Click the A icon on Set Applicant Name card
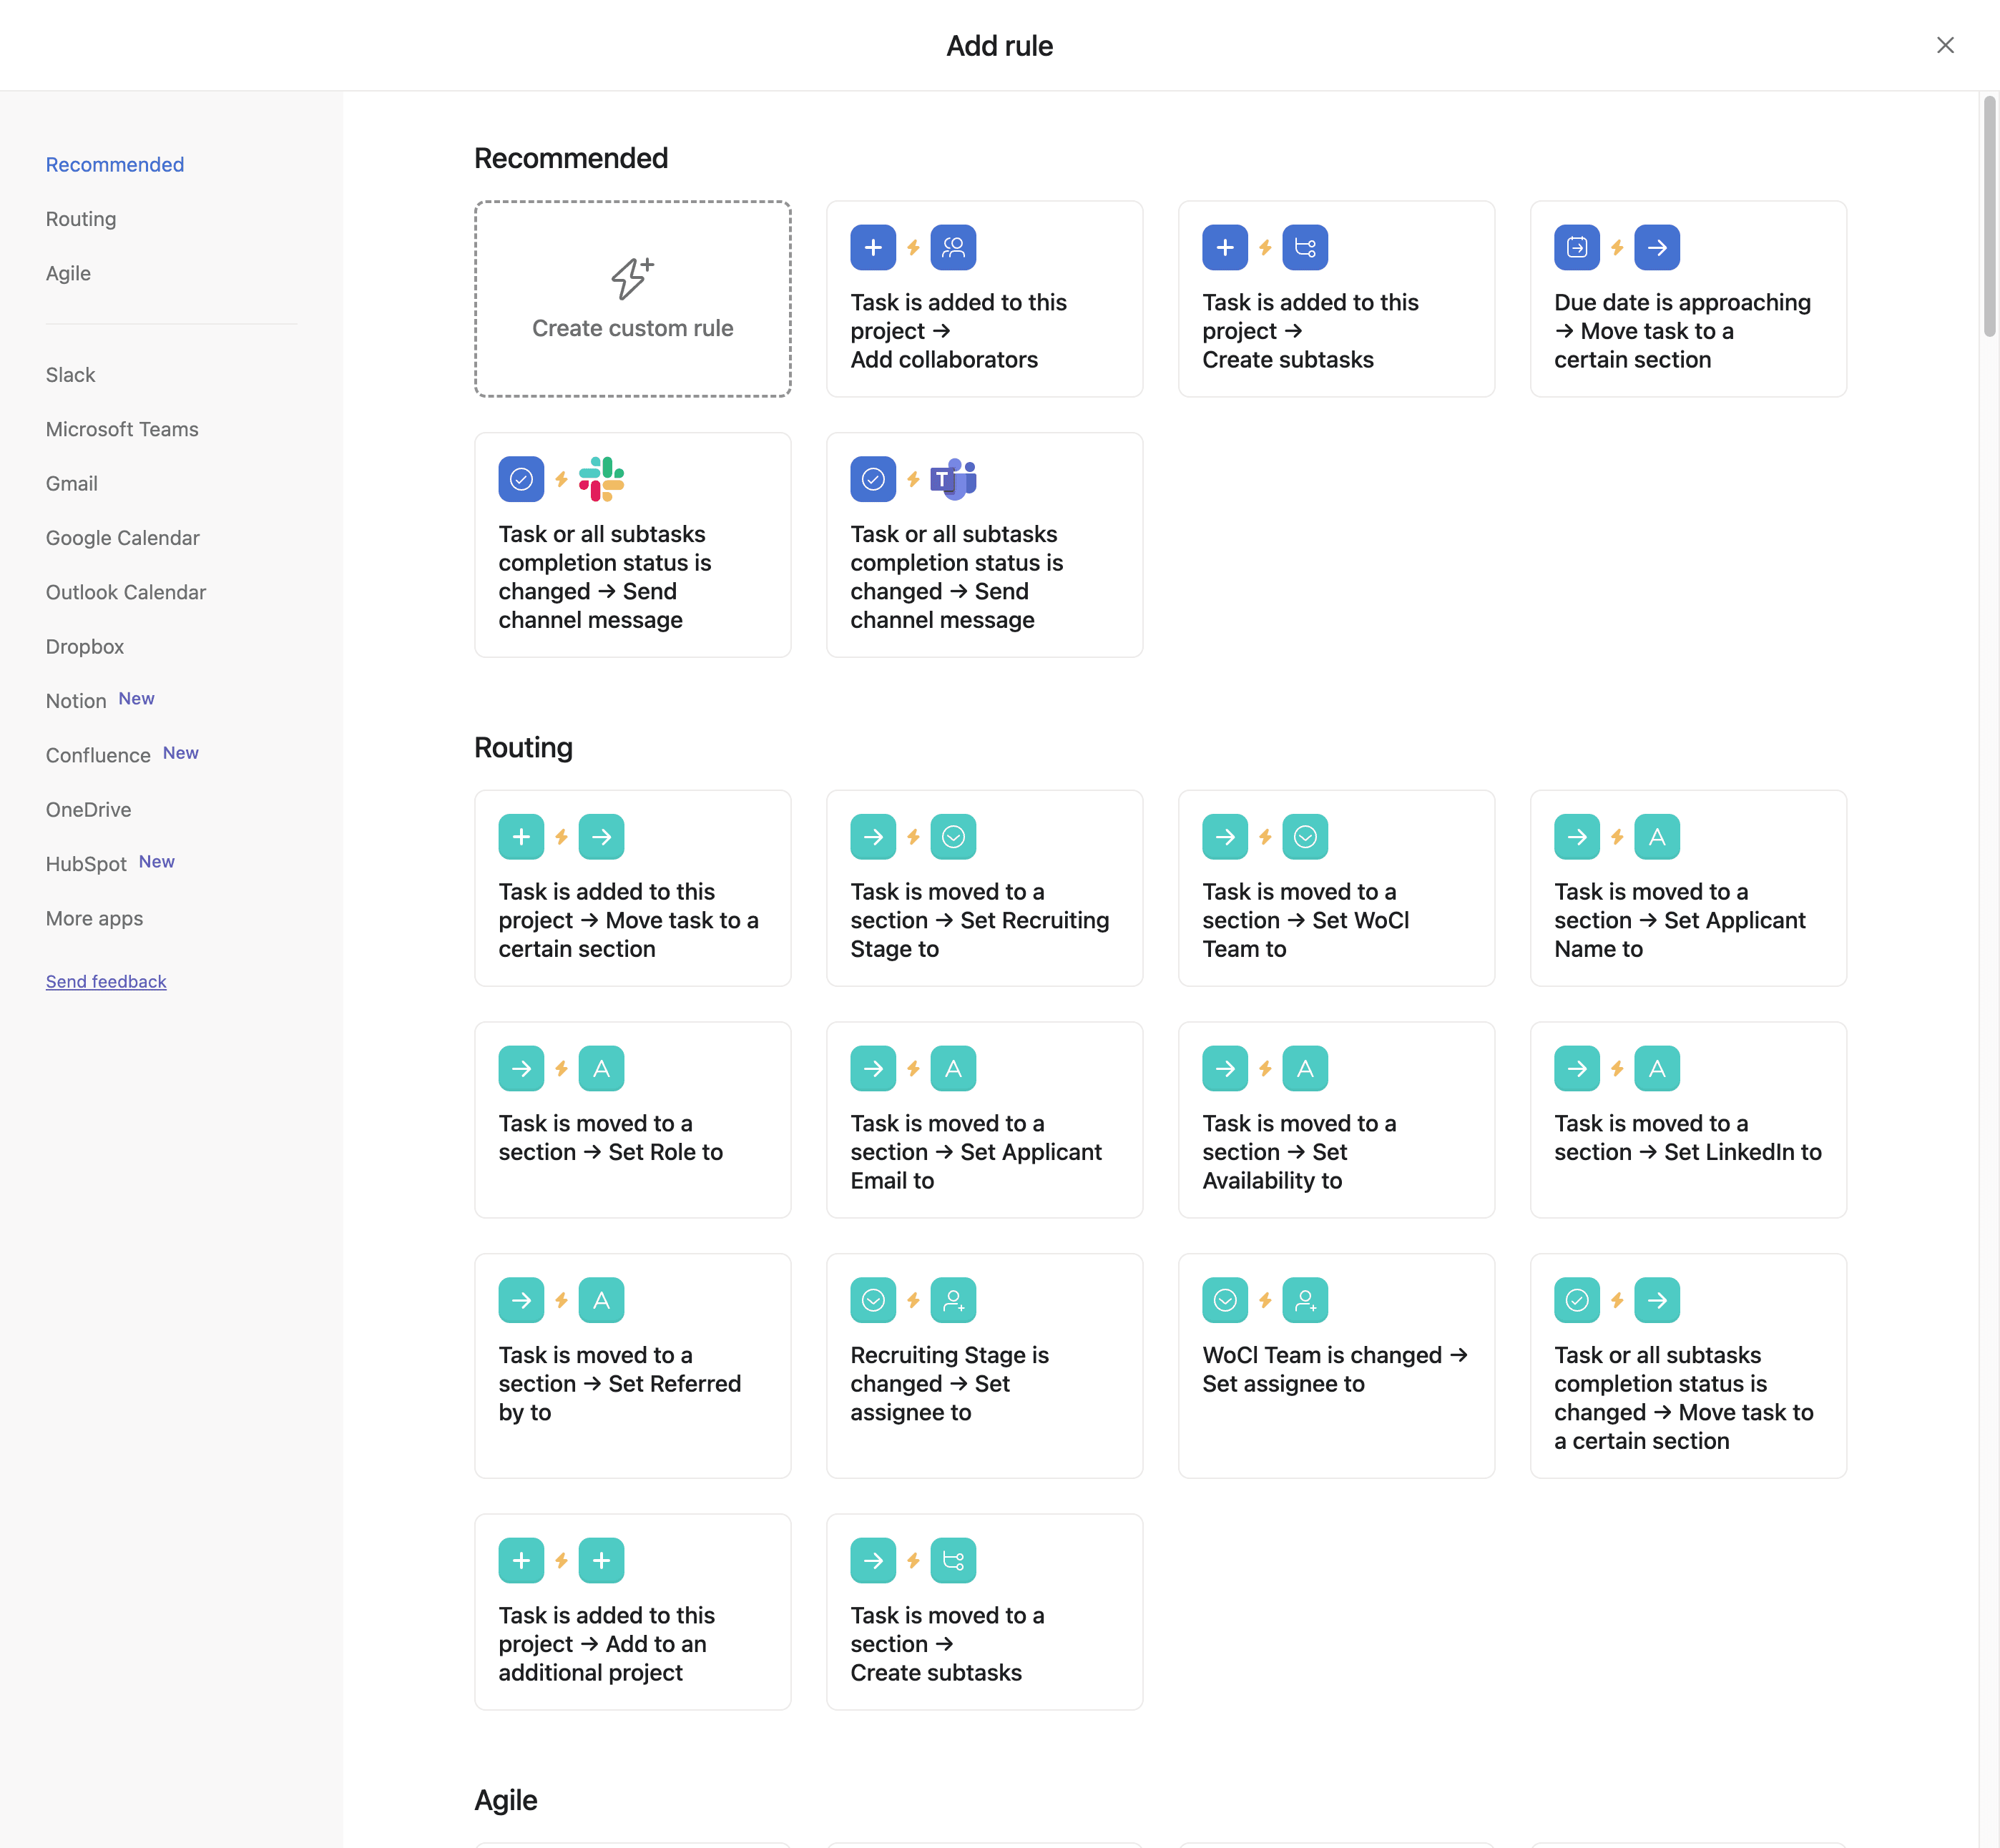 point(1657,837)
